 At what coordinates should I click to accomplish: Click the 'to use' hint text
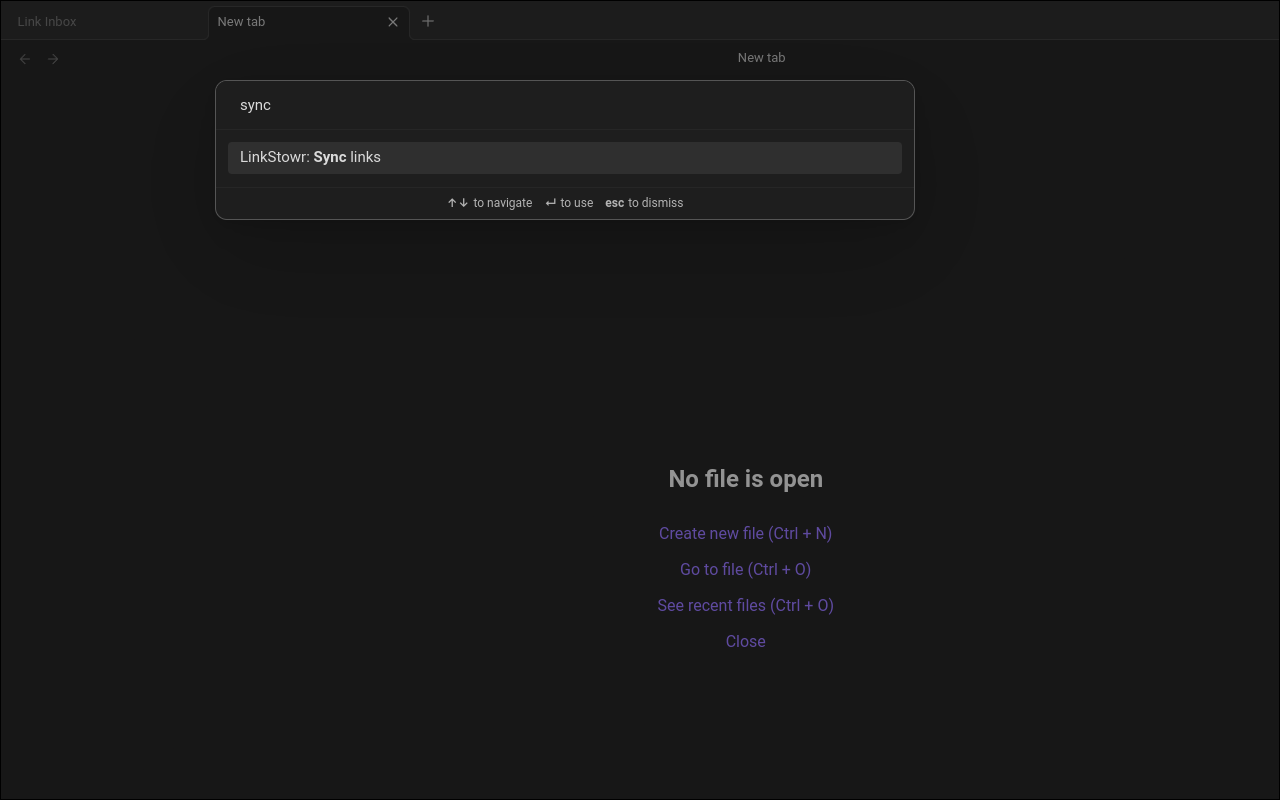[577, 203]
